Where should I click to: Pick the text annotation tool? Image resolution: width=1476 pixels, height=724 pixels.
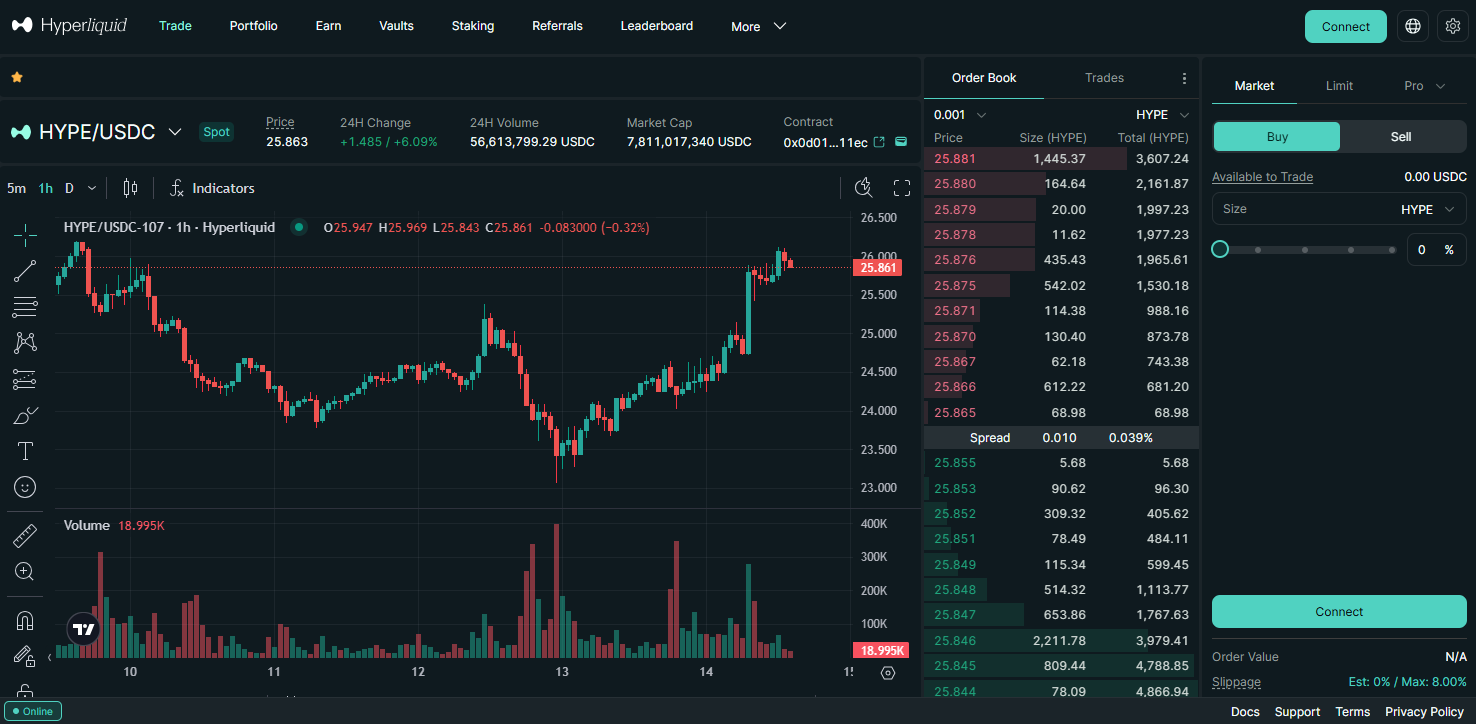tap(25, 451)
